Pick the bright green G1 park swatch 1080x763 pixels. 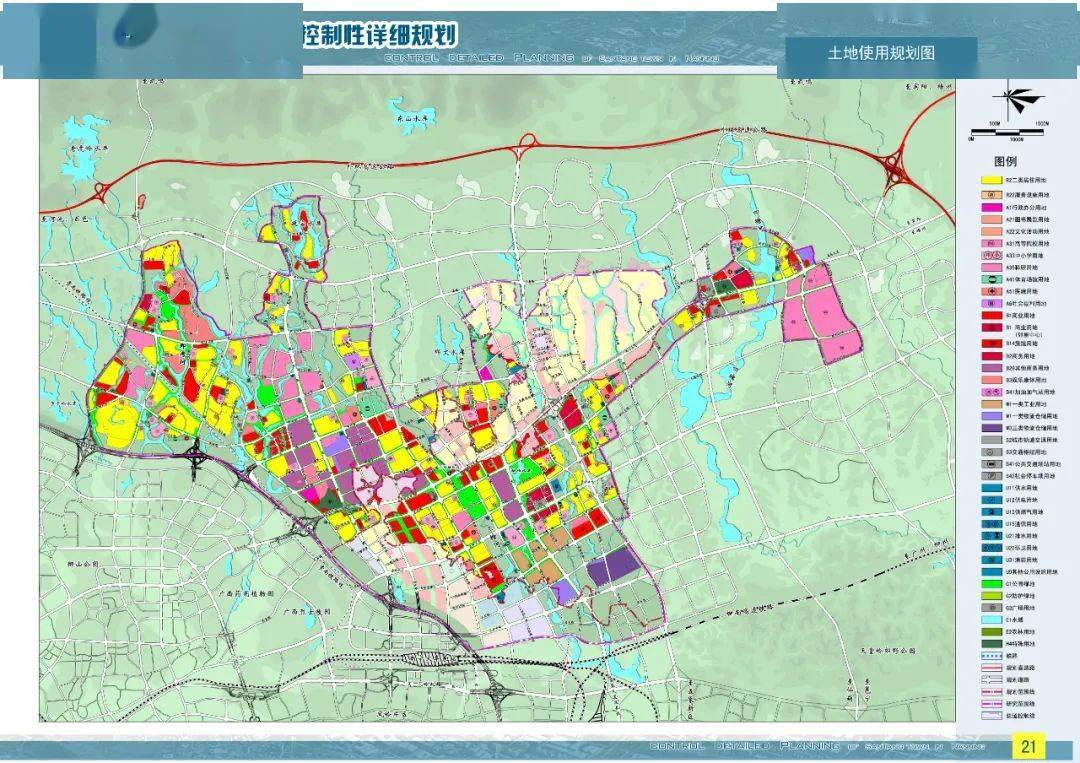pos(990,585)
